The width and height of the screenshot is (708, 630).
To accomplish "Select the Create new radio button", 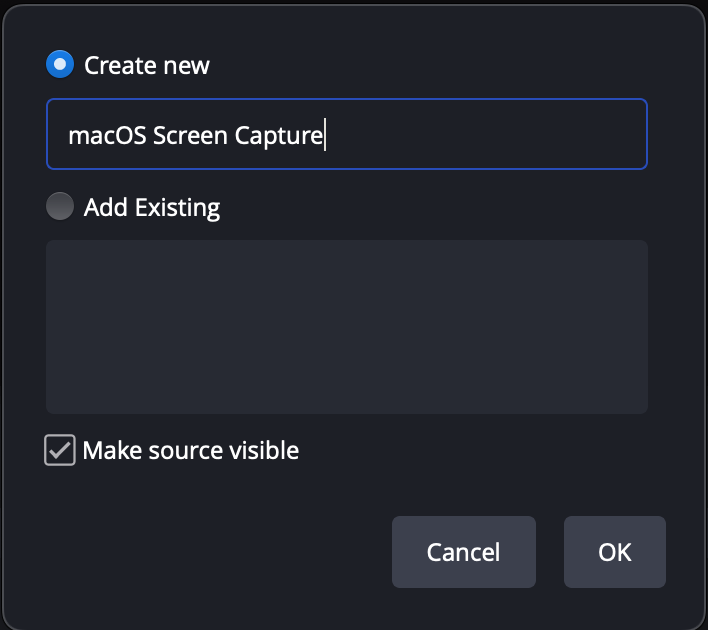I will [x=60, y=64].
